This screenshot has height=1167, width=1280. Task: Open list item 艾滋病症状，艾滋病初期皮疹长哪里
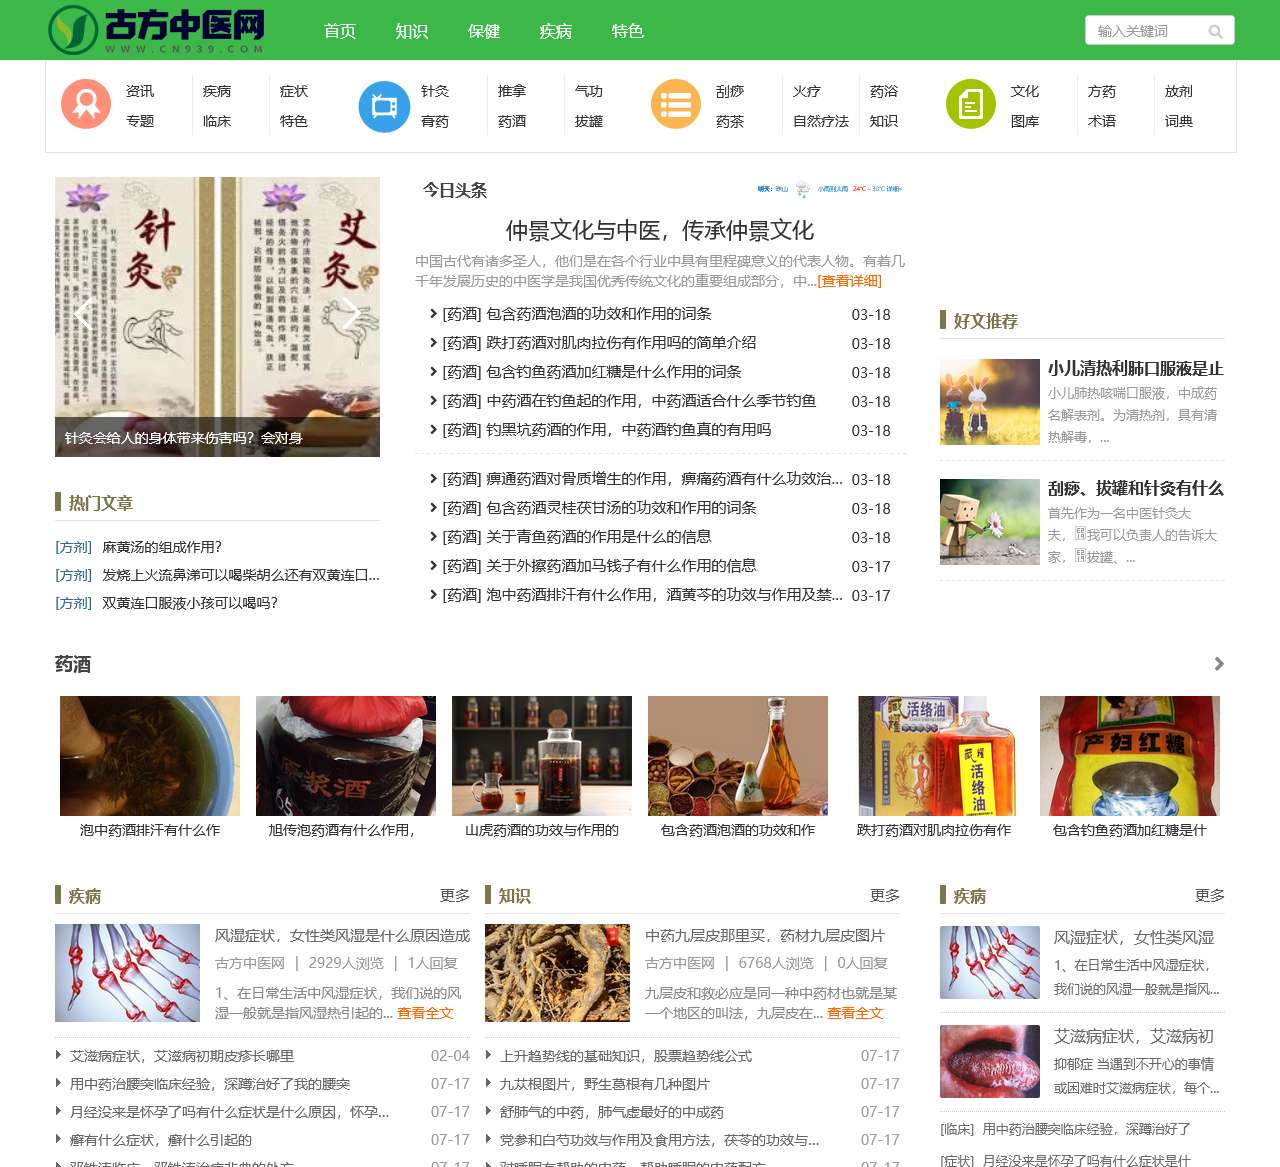(182, 1056)
